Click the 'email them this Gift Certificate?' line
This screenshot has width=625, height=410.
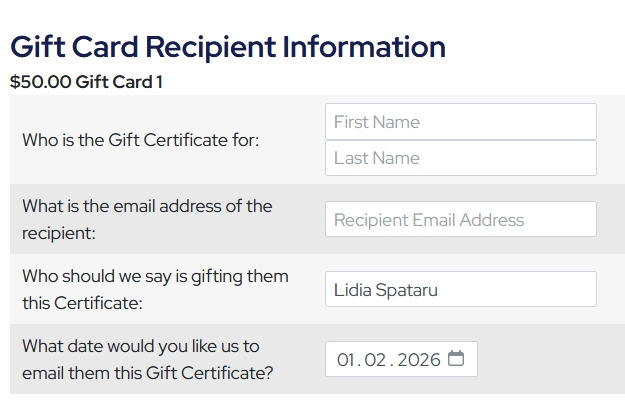(x=147, y=374)
